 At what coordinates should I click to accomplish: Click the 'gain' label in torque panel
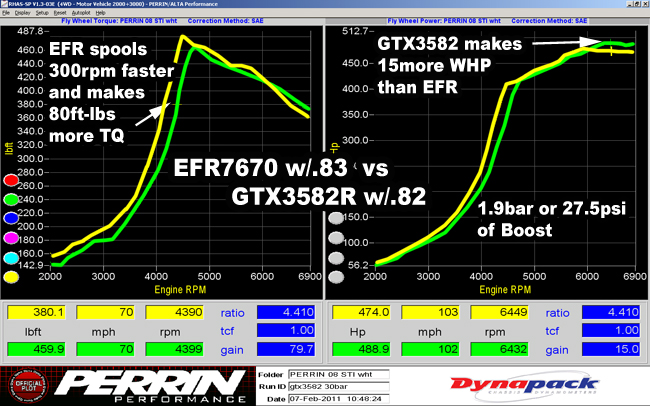click(x=232, y=350)
